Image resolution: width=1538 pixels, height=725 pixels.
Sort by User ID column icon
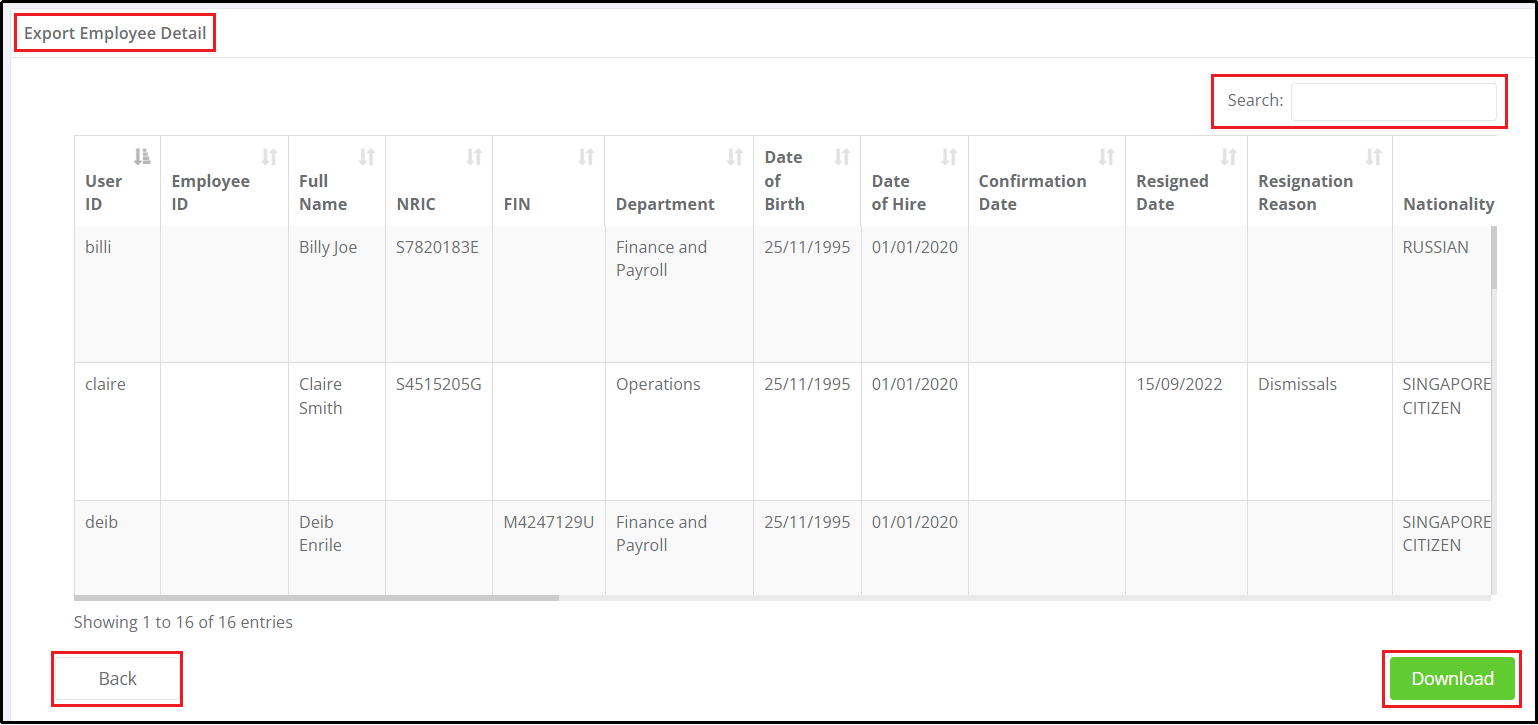[x=142, y=156]
